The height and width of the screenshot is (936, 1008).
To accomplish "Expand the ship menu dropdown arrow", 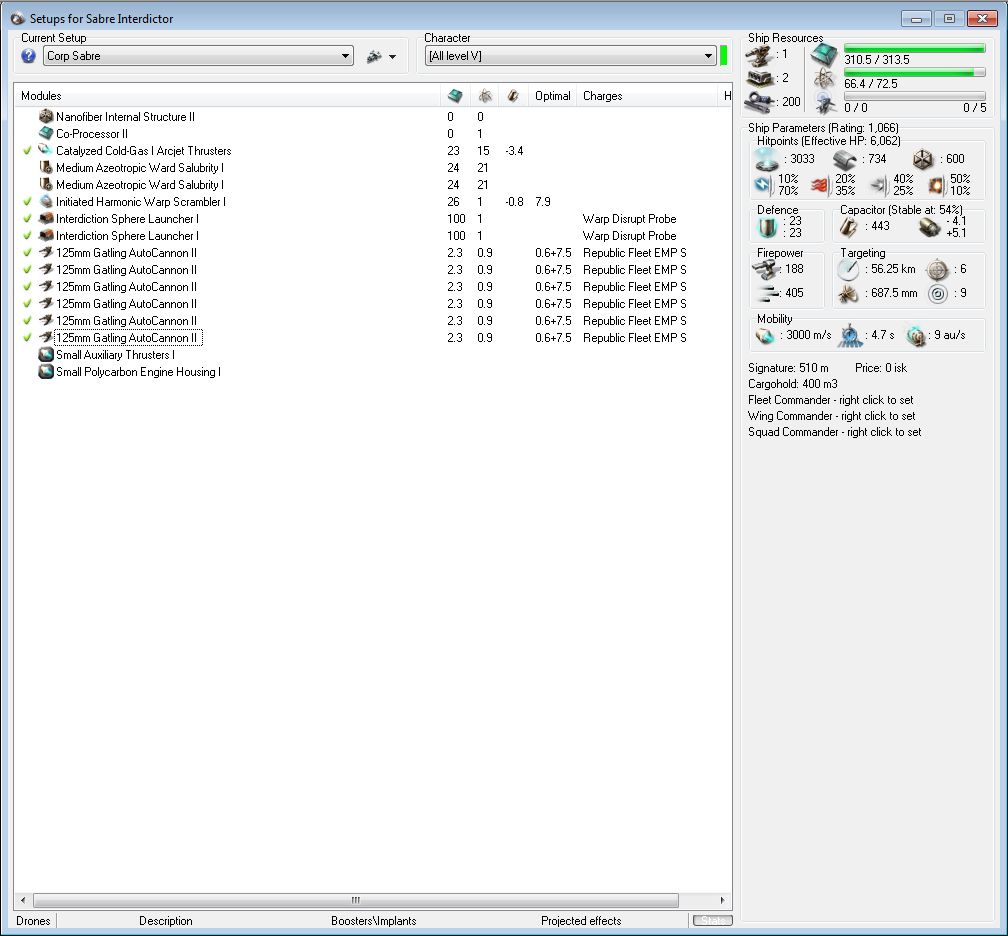I will click(x=392, y=57).
